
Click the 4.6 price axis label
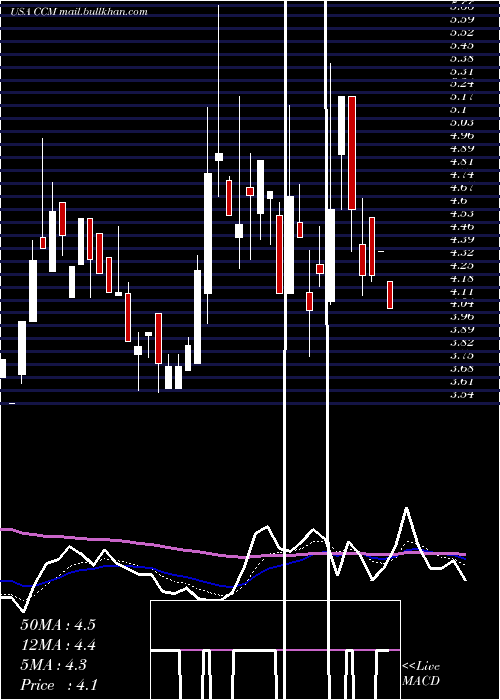pyautogui.click(x=458, y=200)
